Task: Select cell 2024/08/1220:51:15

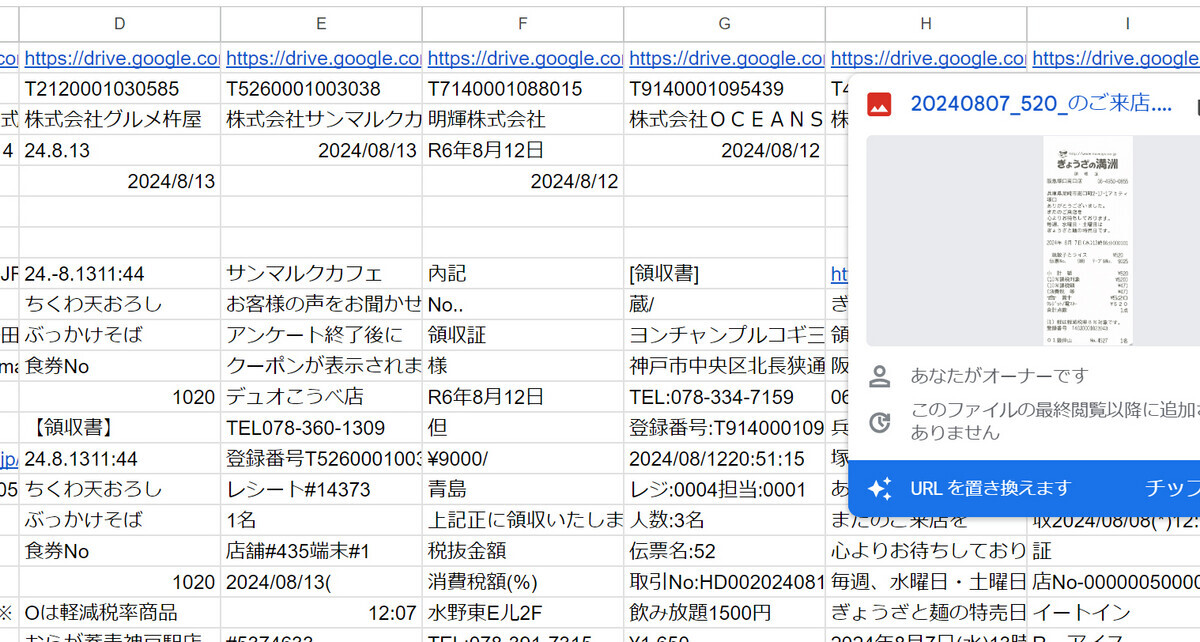Action: point(724,459)
